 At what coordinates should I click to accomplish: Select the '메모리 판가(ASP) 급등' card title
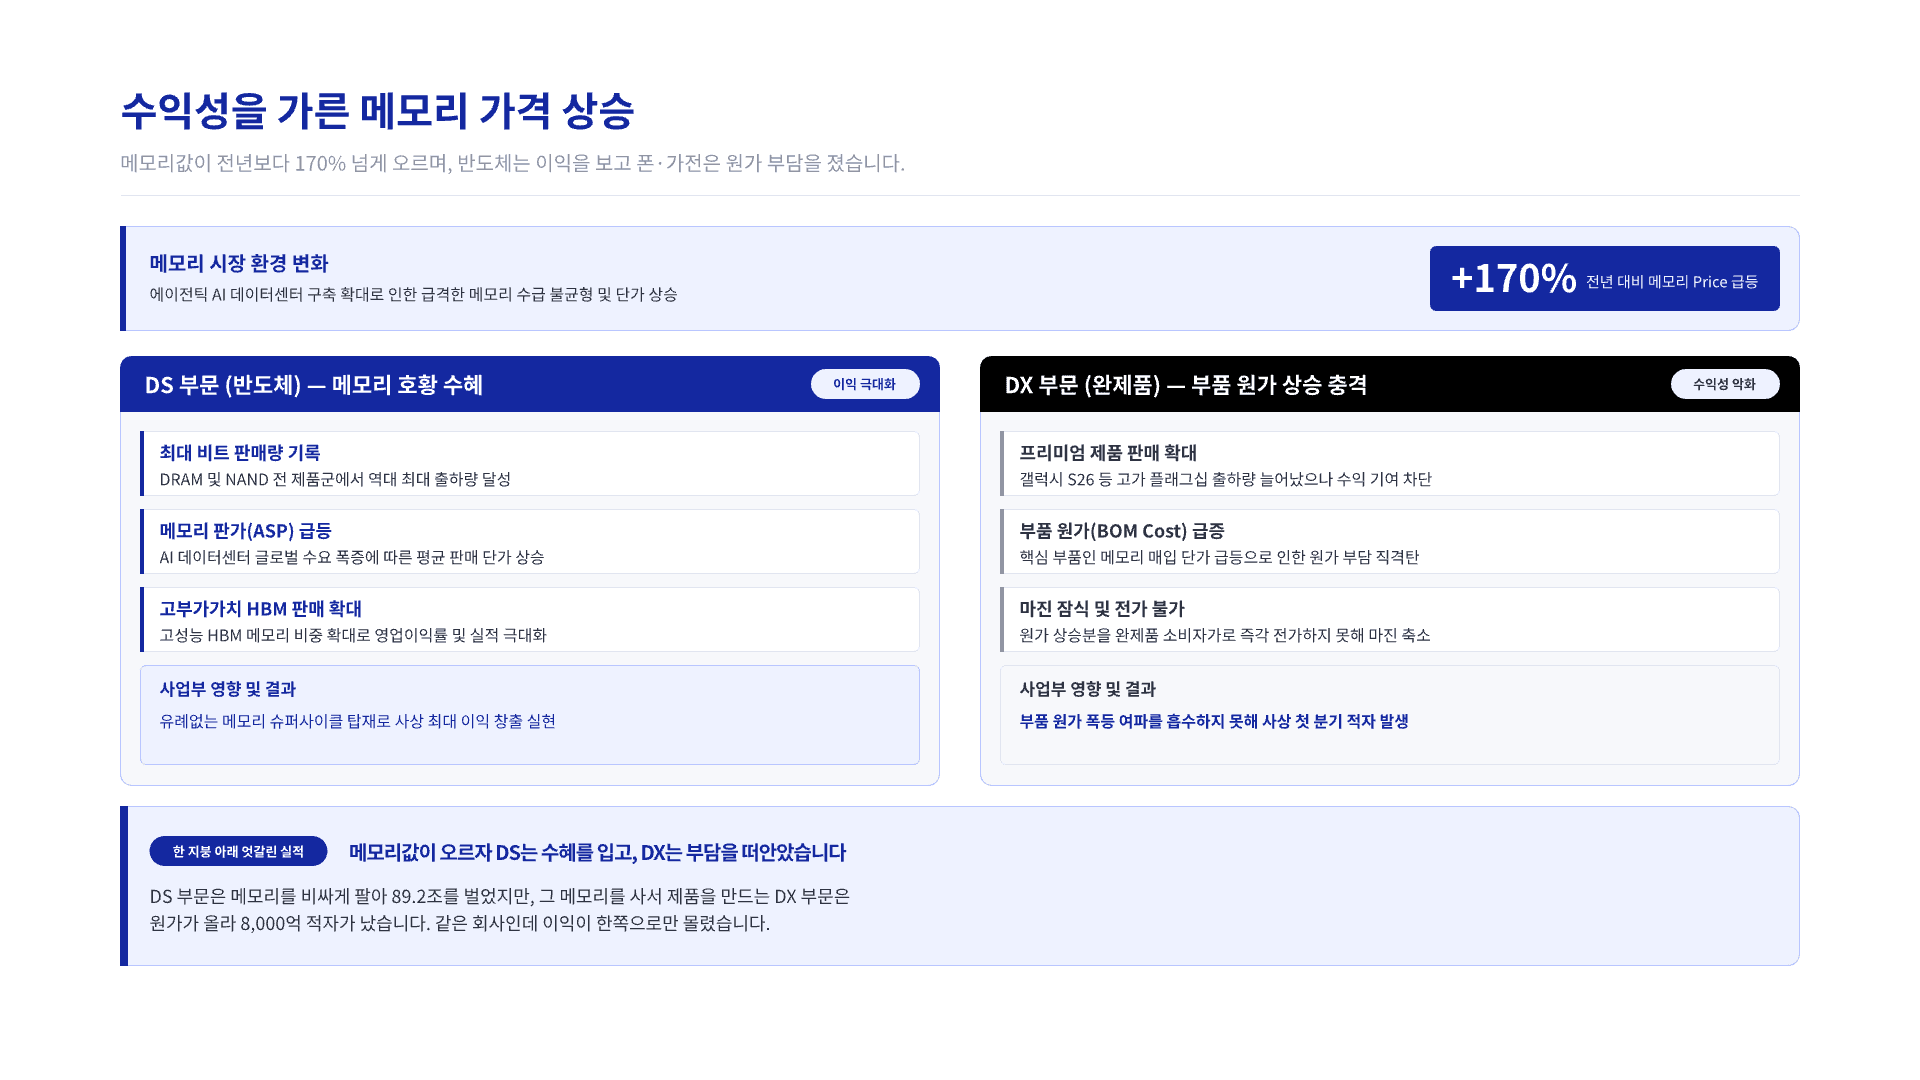coord(245,531)
